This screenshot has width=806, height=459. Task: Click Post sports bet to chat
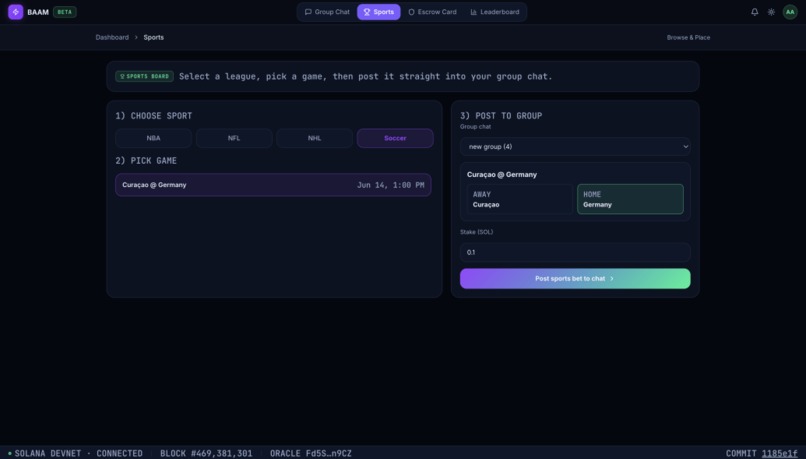pos(575,279)
